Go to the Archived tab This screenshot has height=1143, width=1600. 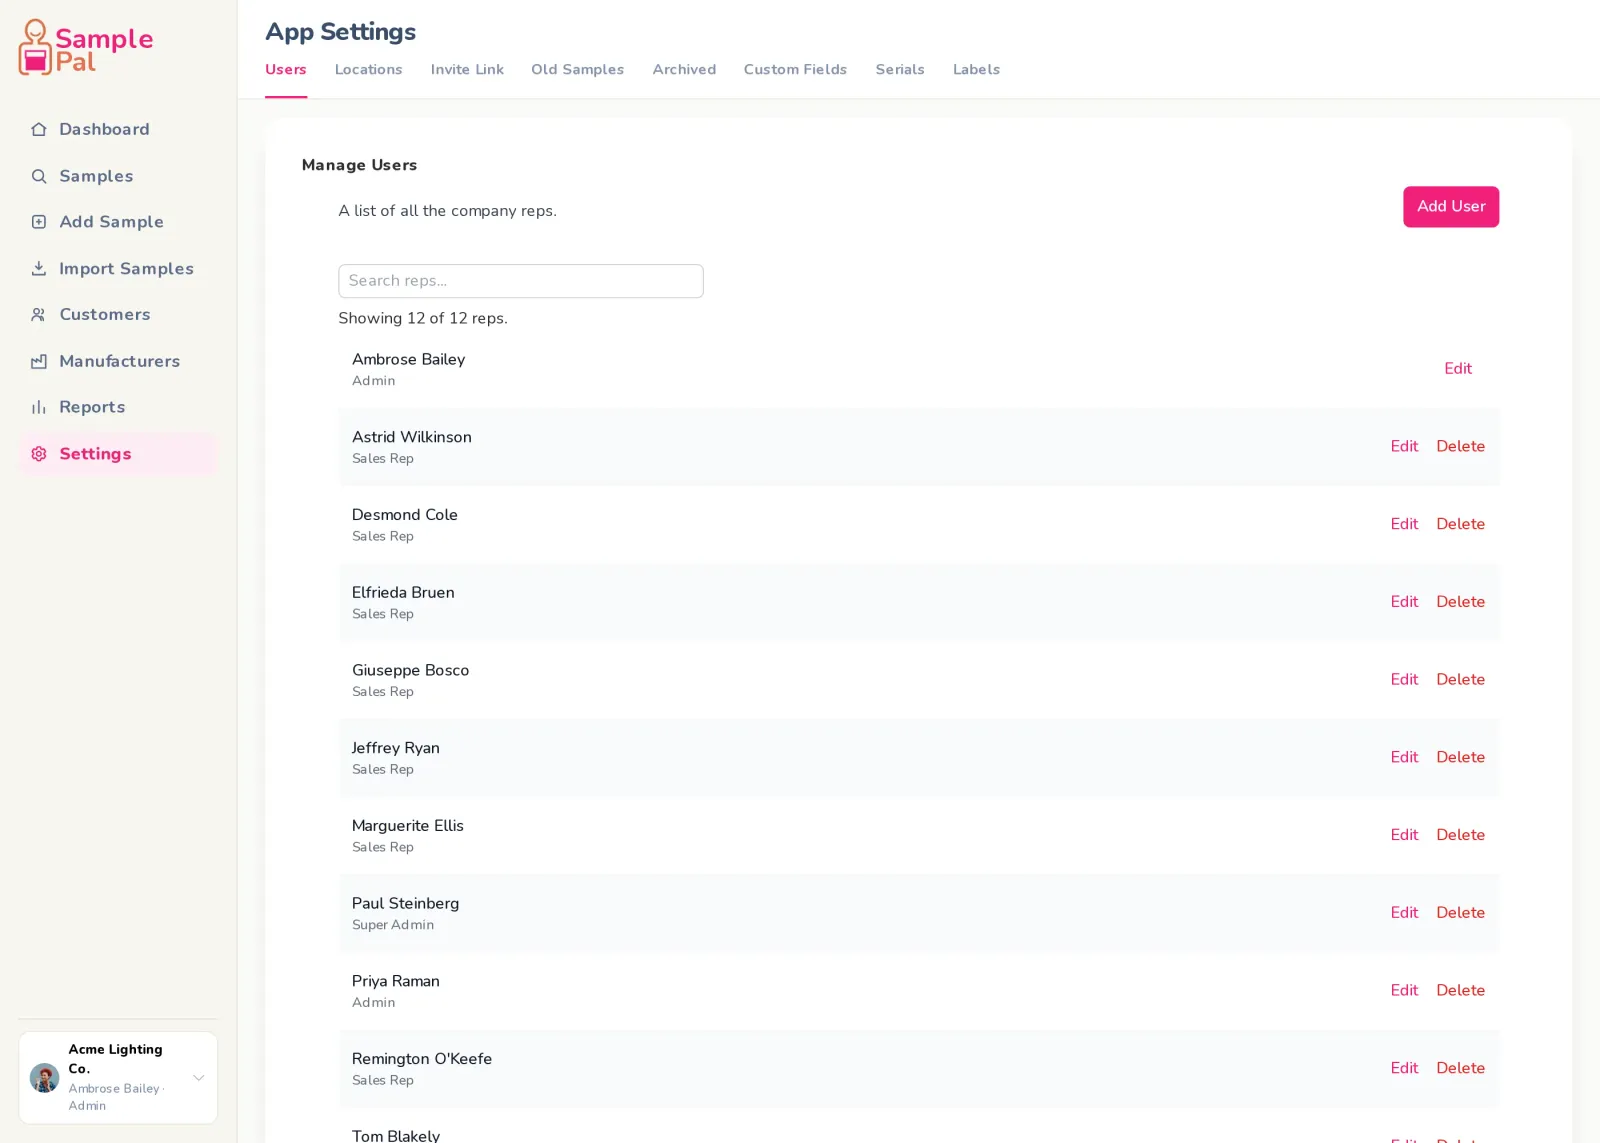(x=684, y=69)
